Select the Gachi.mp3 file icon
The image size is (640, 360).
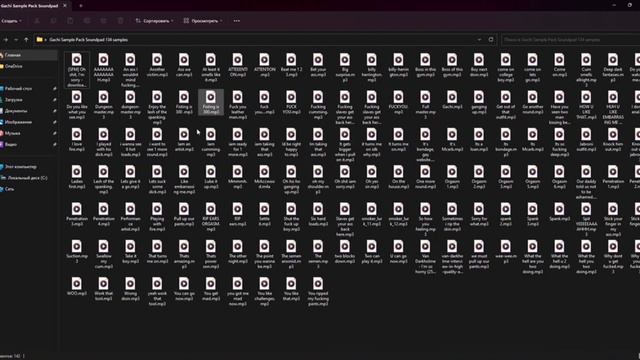click(x=452, y=97)
